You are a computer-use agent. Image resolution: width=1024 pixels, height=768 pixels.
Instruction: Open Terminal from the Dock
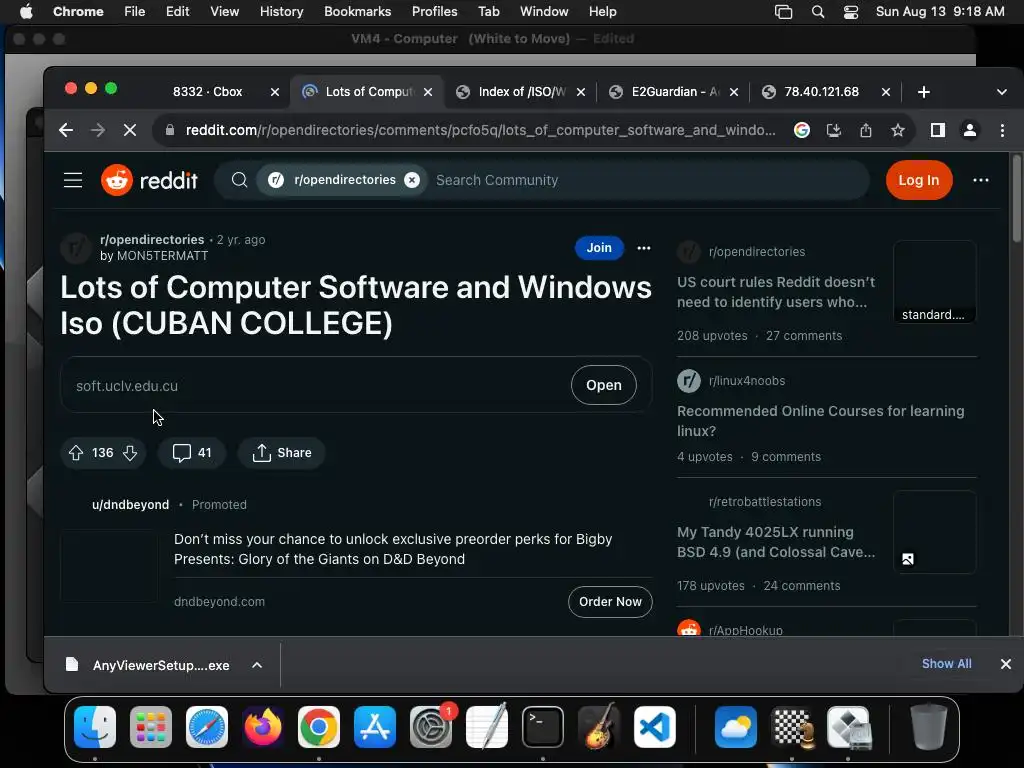(543, 727)
